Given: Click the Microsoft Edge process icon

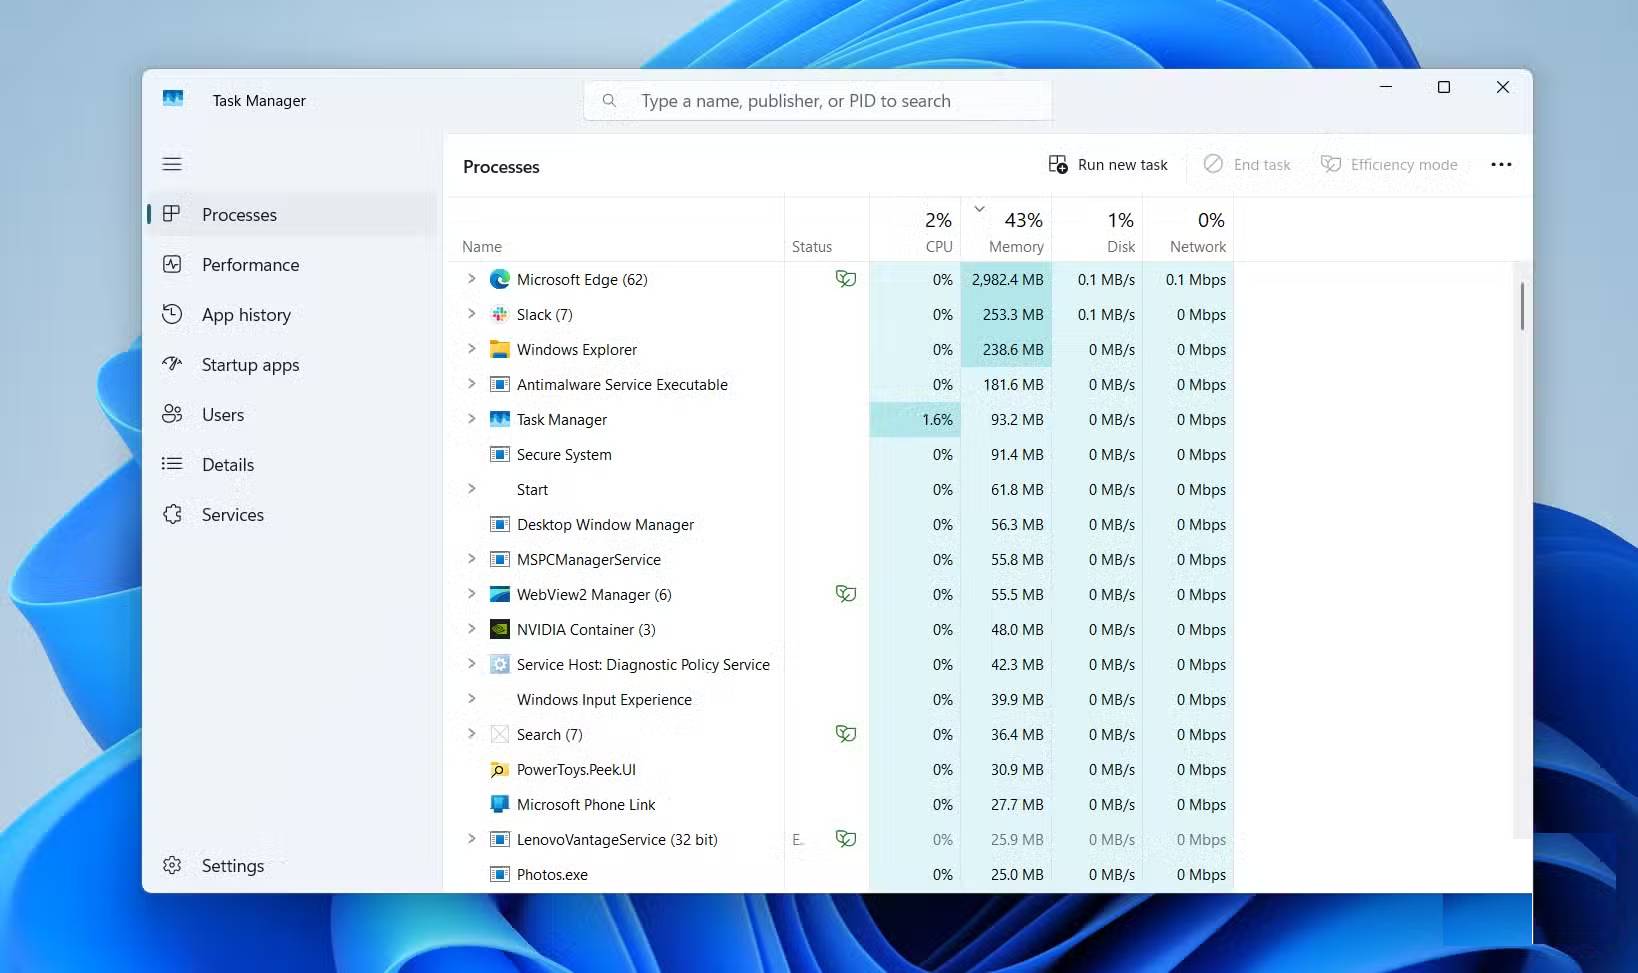Looking at the screenshot, I should pyautogui.click(x=499, y=280).
